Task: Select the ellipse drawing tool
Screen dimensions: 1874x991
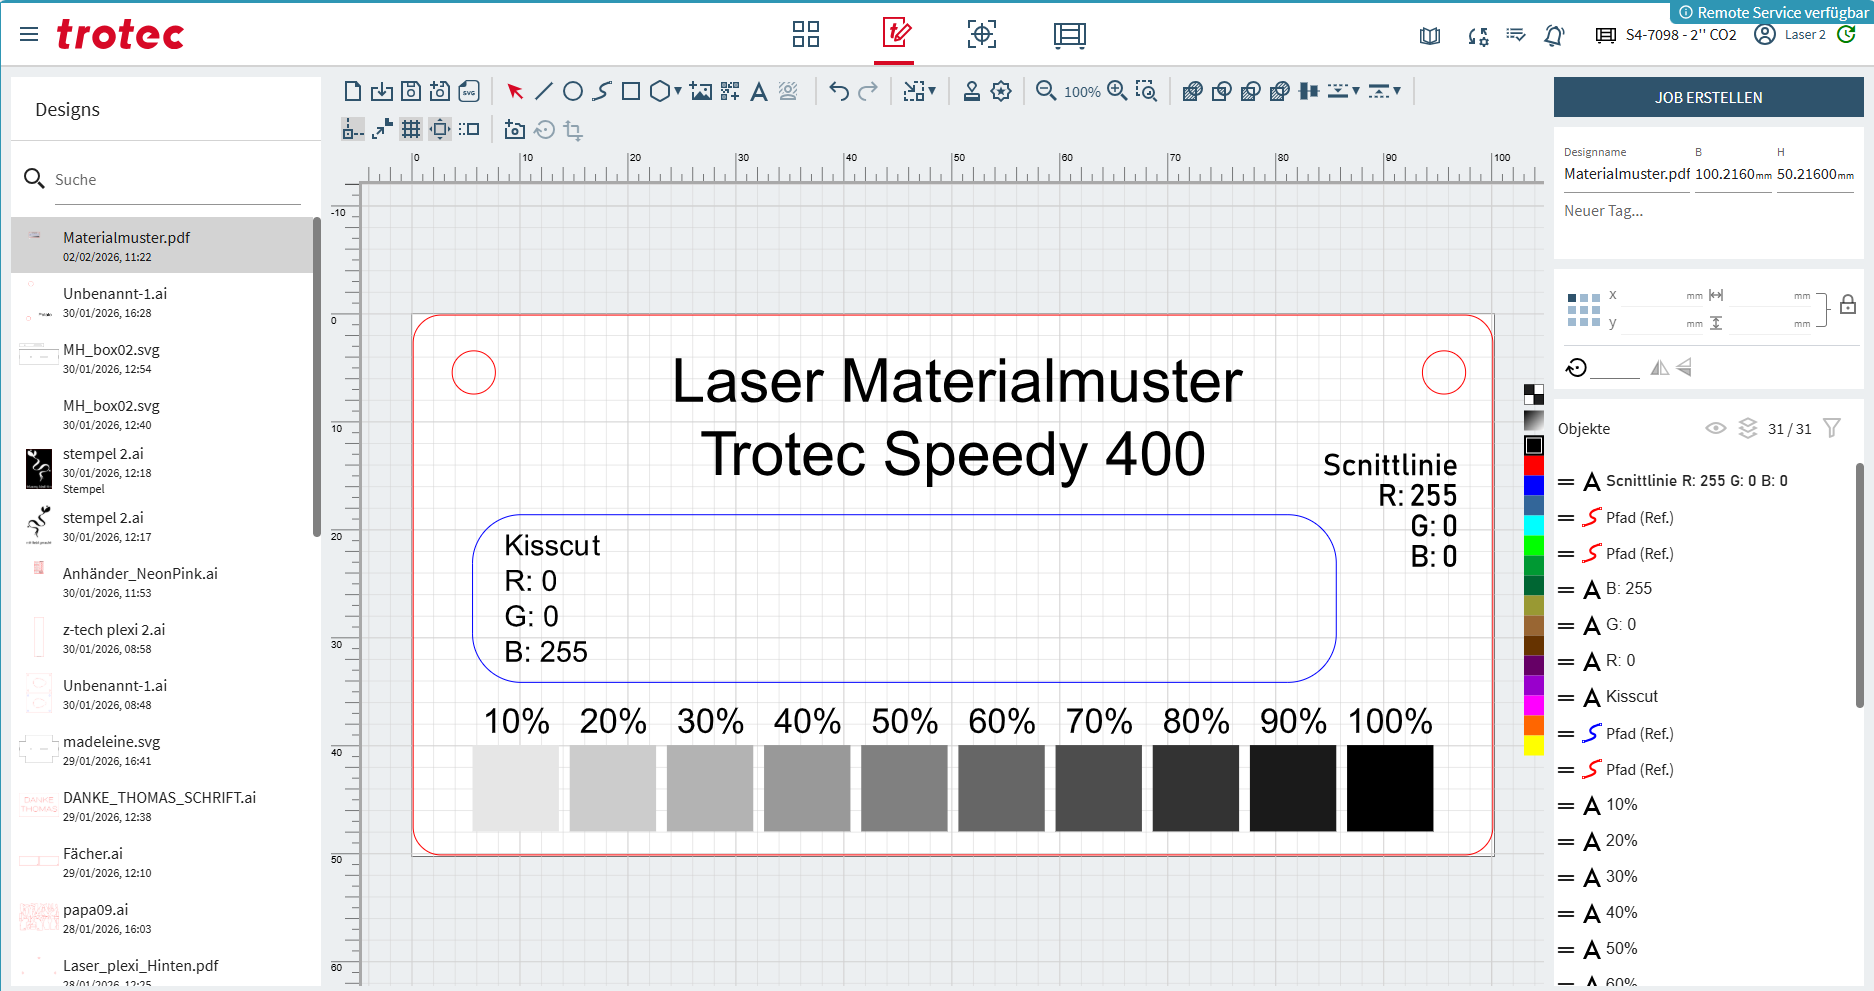Action: point(573,92)
